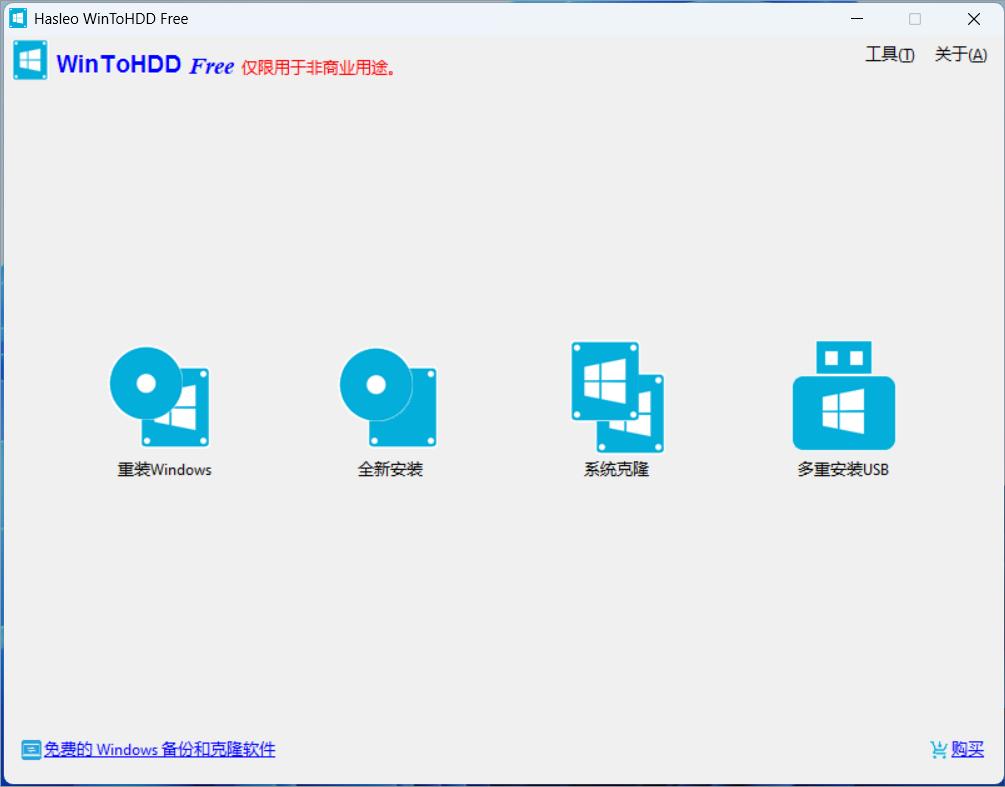Begin cloning via the 系统克隆 label
This screenshot has height=787, width=1005.
click(615, 468)
